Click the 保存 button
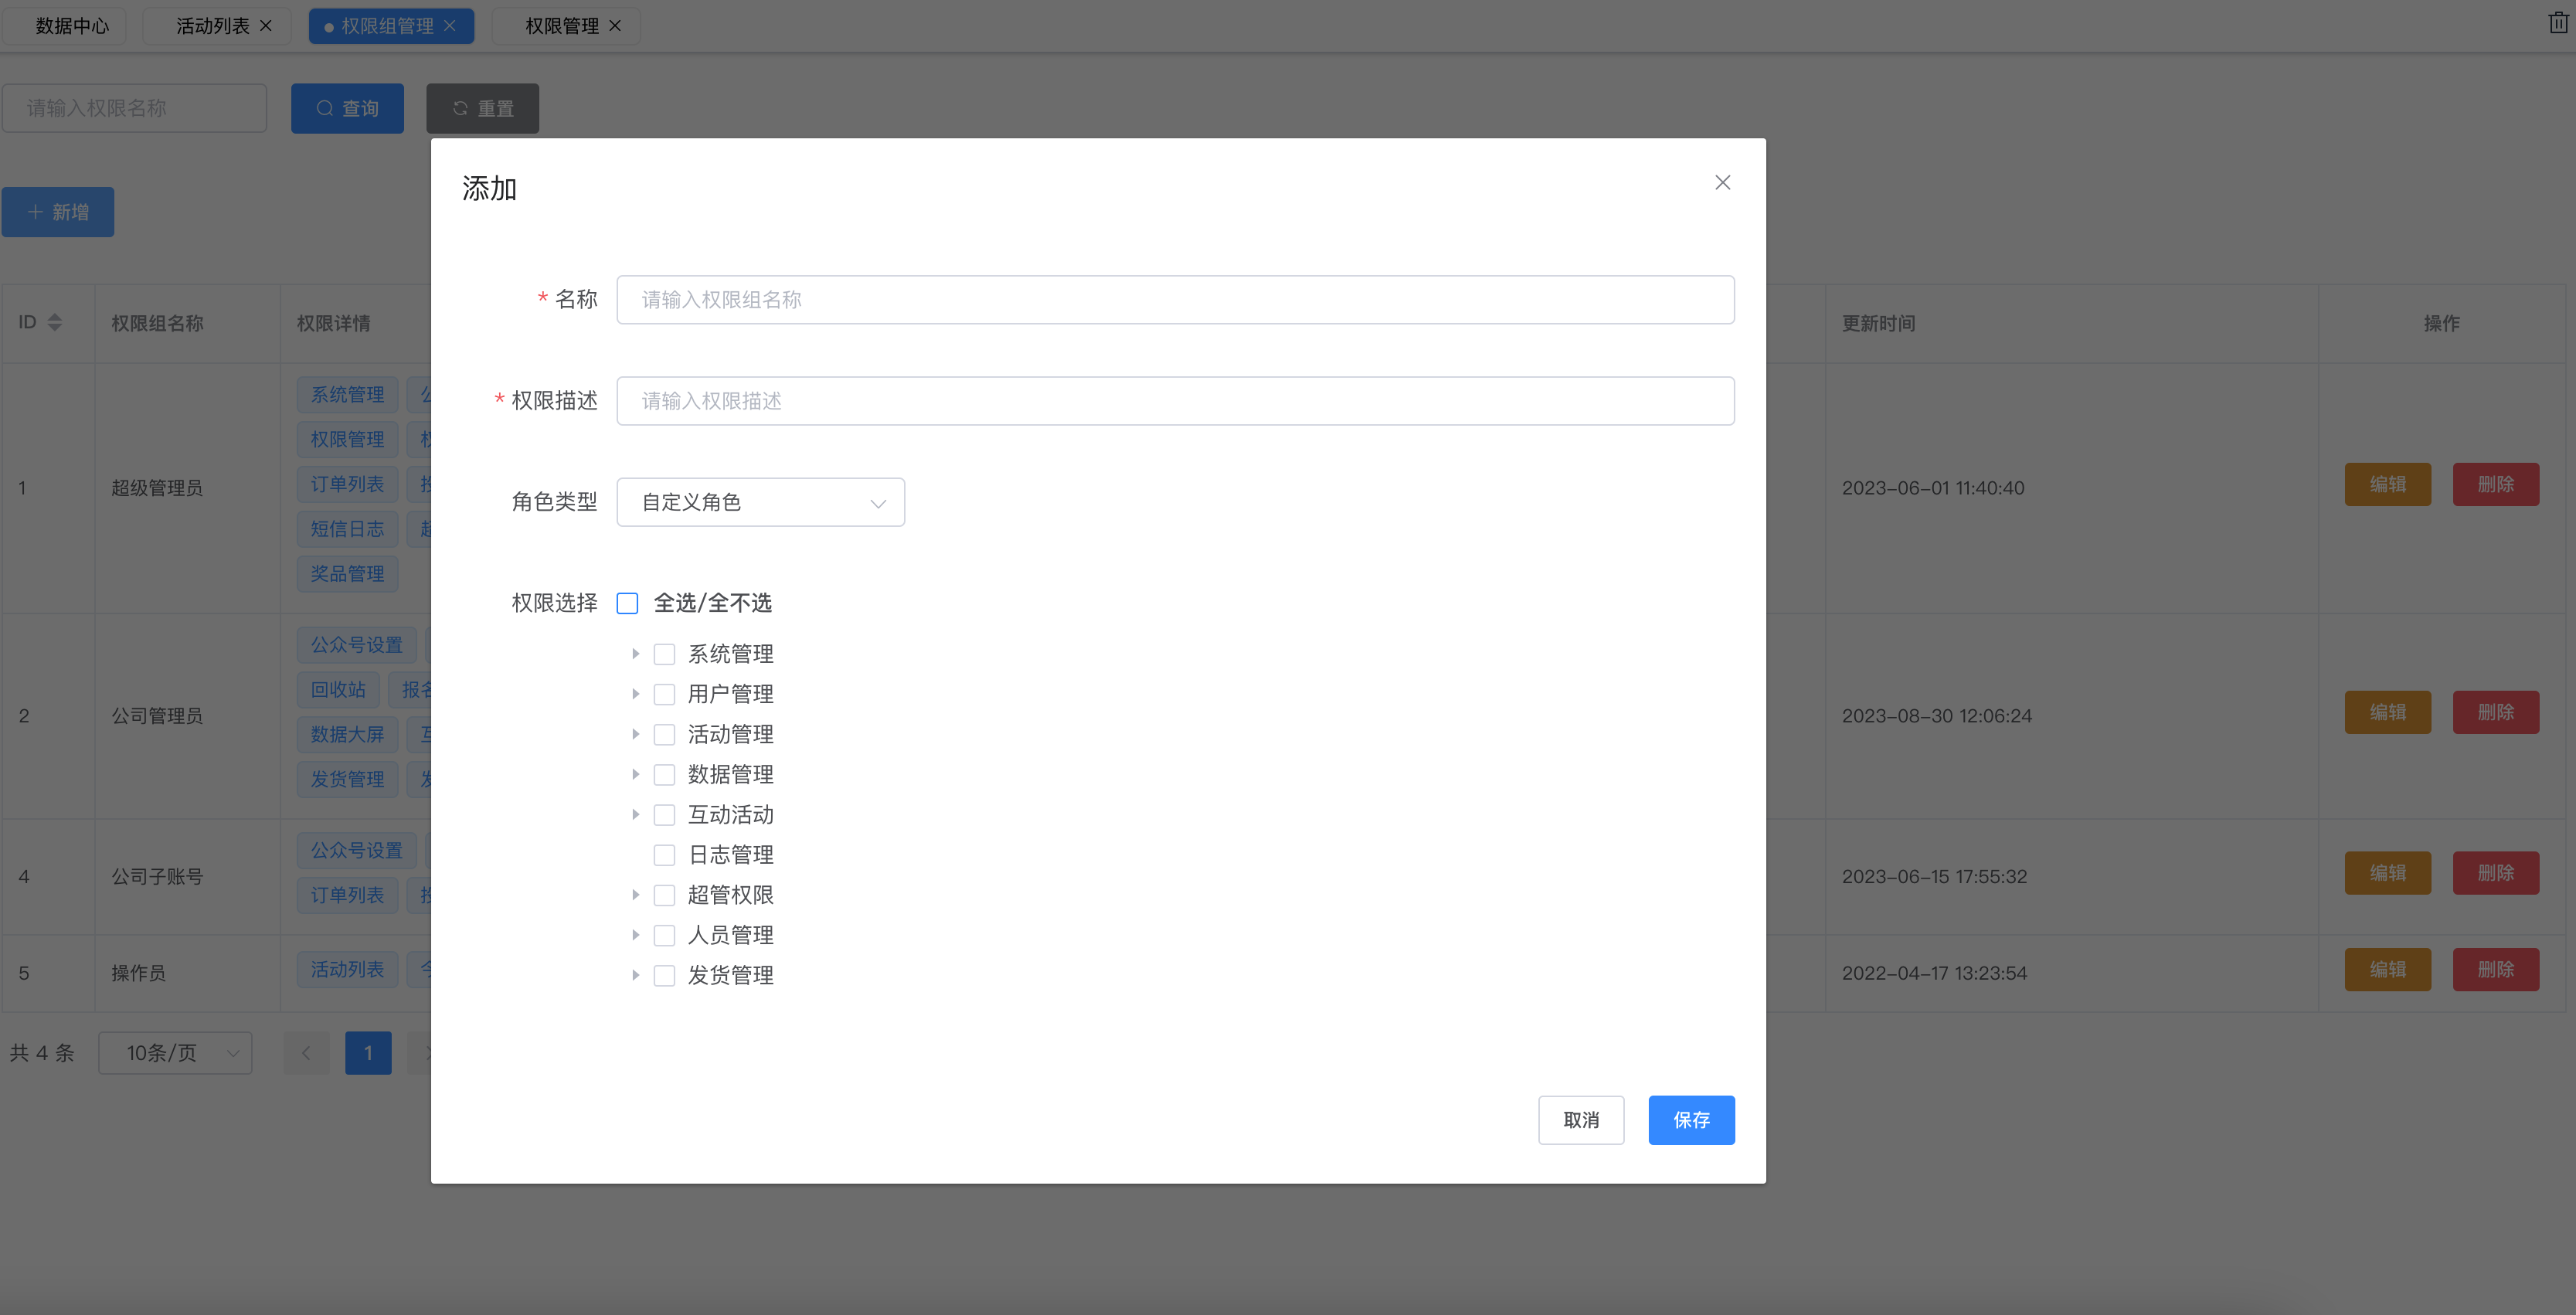The height and width of the screenshot is (1315, 2576). (x=1690, y=1120)
